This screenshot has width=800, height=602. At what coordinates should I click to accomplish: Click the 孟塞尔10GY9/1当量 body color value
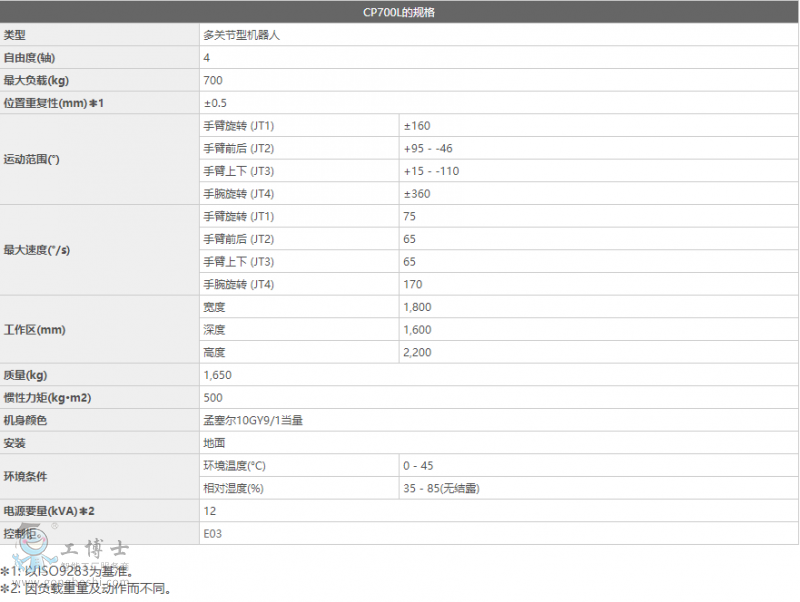click(x=253, y=421)
